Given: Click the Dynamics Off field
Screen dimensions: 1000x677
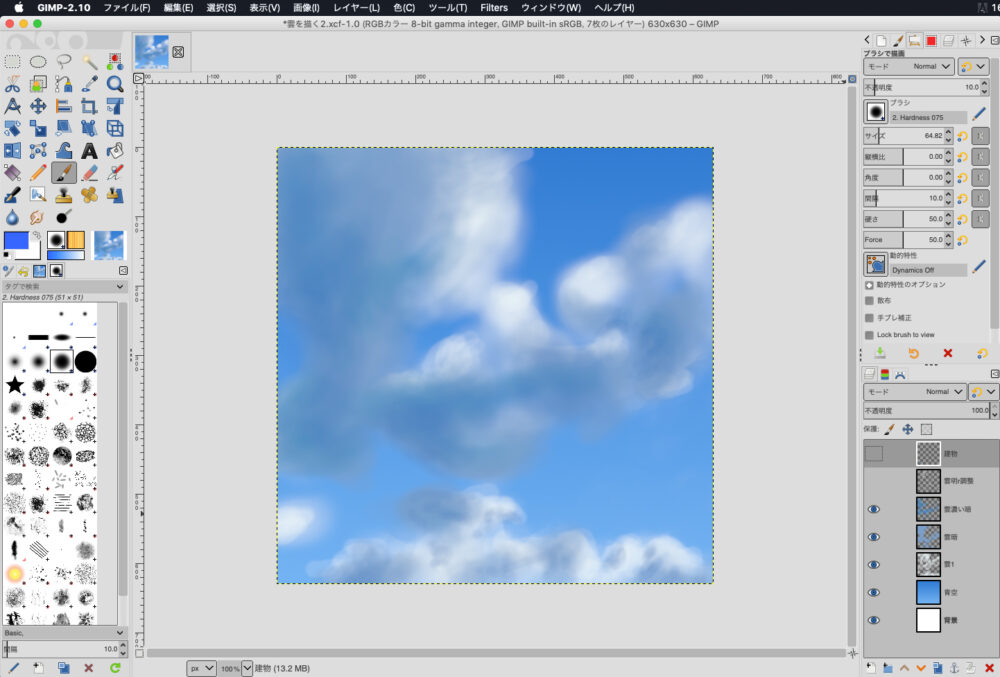Looking at the screenshot, I should pos(928,270).
